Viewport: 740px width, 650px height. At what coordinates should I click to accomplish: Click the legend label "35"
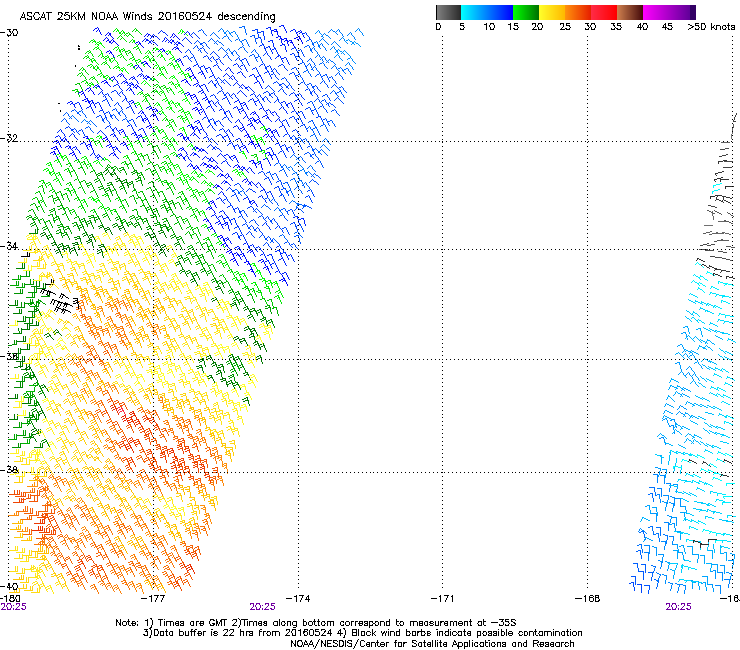point(616,27)
